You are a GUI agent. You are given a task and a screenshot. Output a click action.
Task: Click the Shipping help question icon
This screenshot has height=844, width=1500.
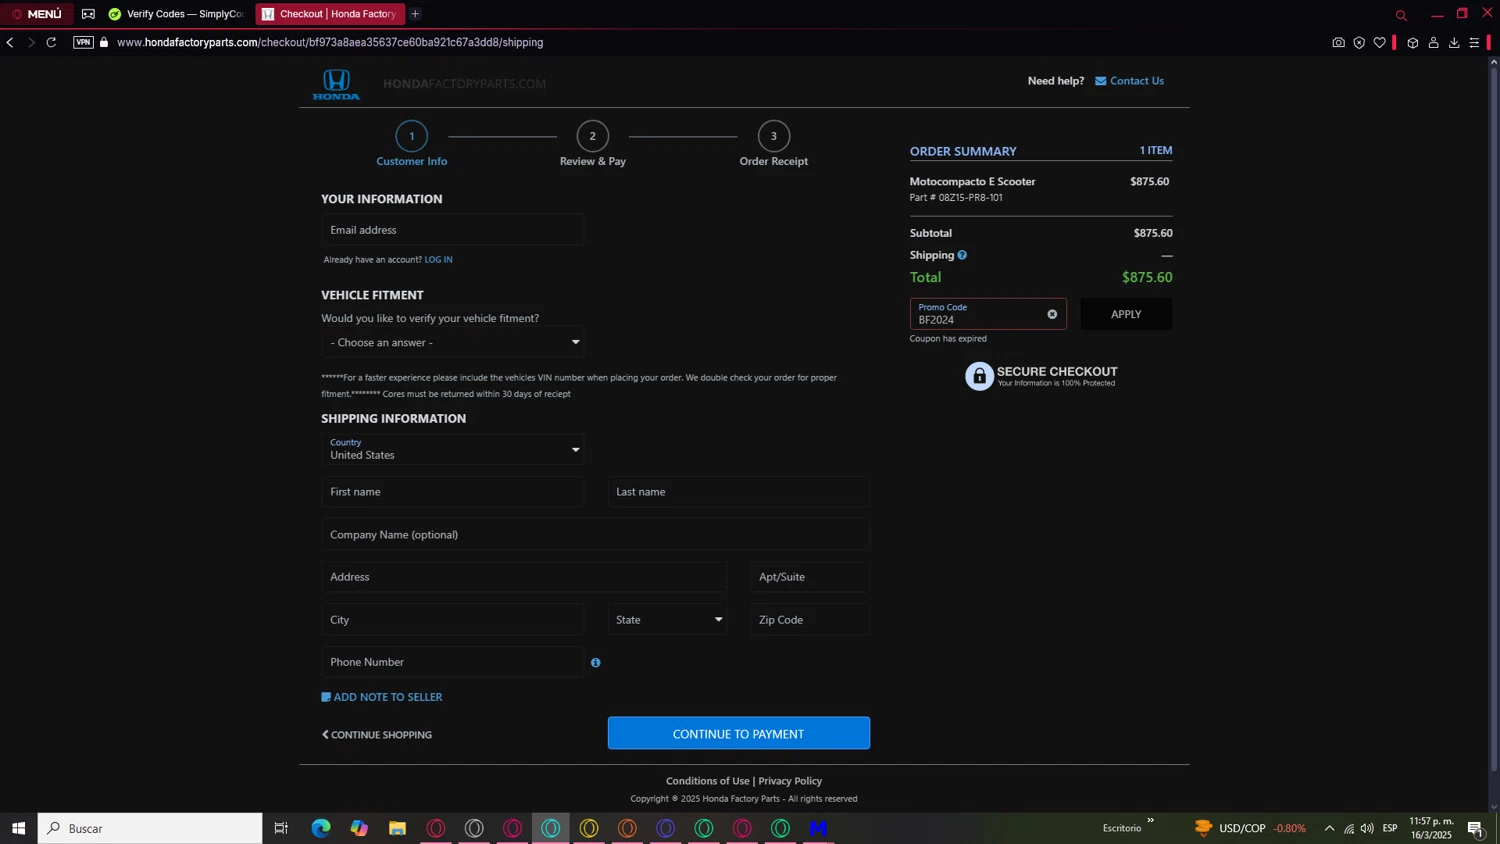click(x=962, y=255)
